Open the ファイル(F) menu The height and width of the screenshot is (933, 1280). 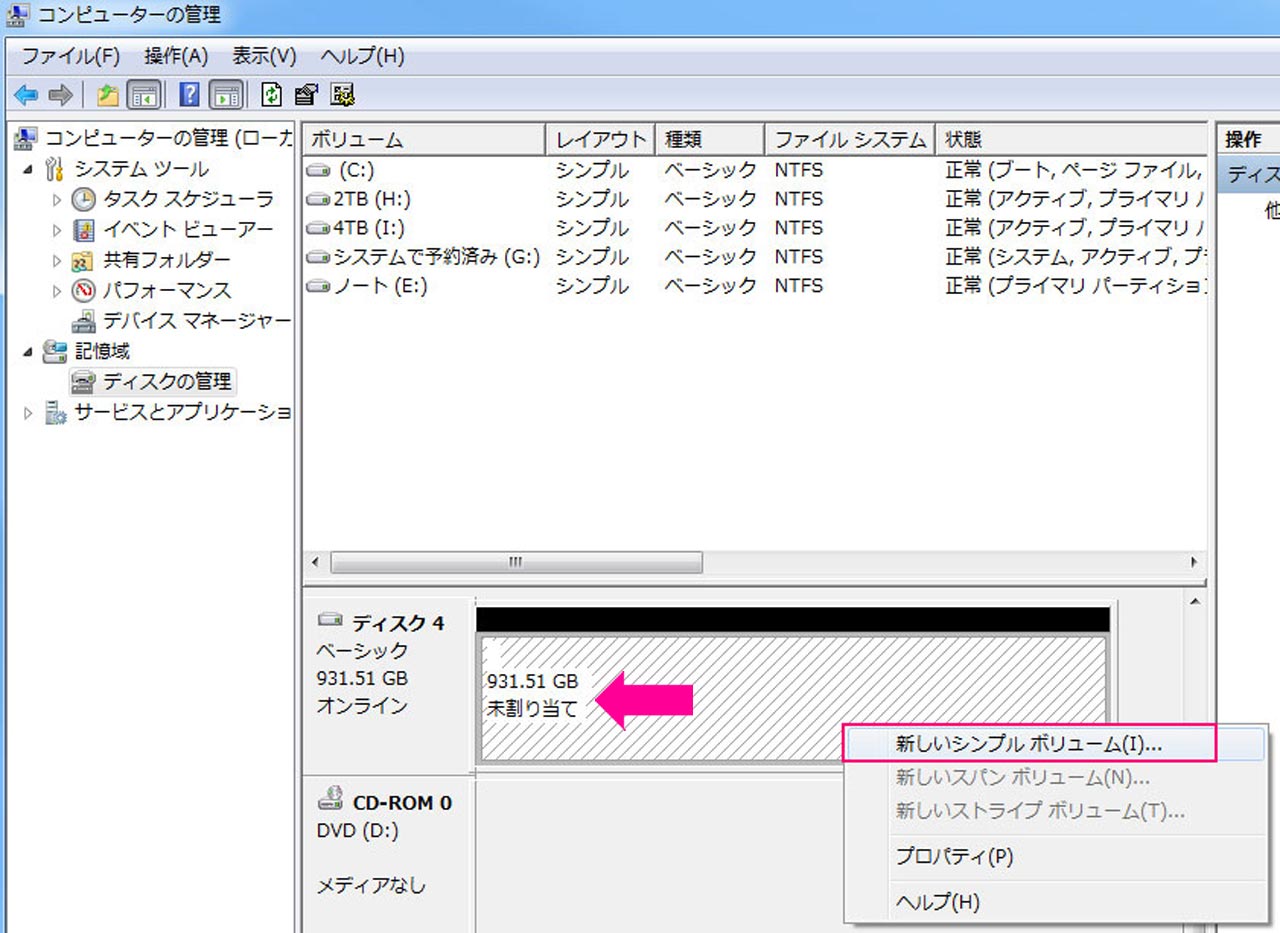(x=71, y=56)
